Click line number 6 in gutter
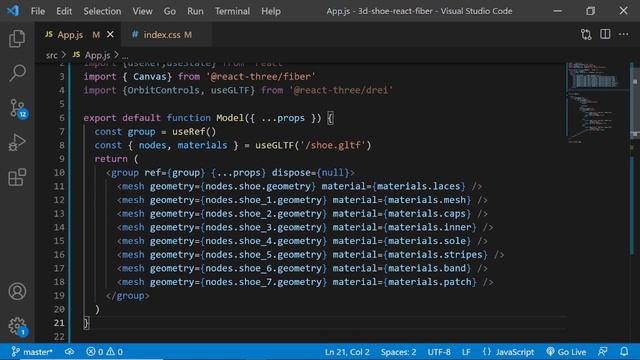The width and height of the screenshot is (640, 360). [x=62, y=118]
